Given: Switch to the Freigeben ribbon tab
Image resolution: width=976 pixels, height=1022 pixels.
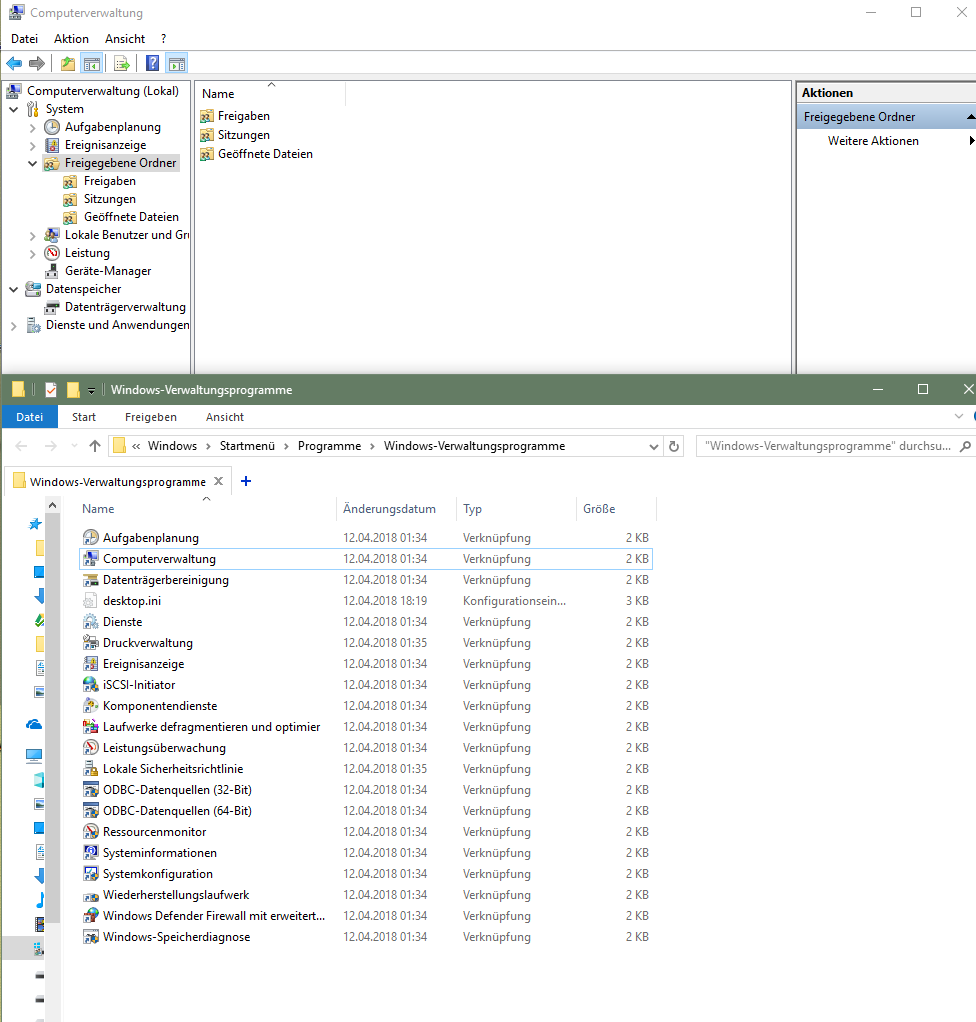Looking at the screenshot, I should 151,417.
